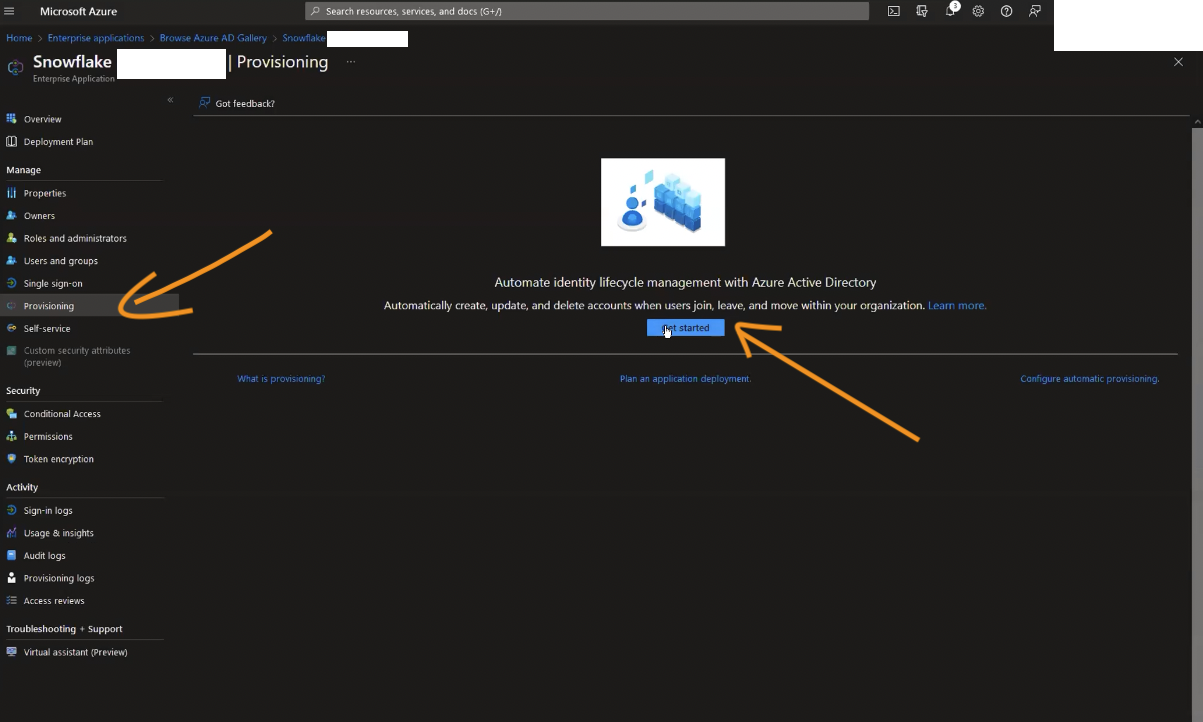Open Plan an application deployment link
This screenshot has height=722, width=1203.
point(685,379)
